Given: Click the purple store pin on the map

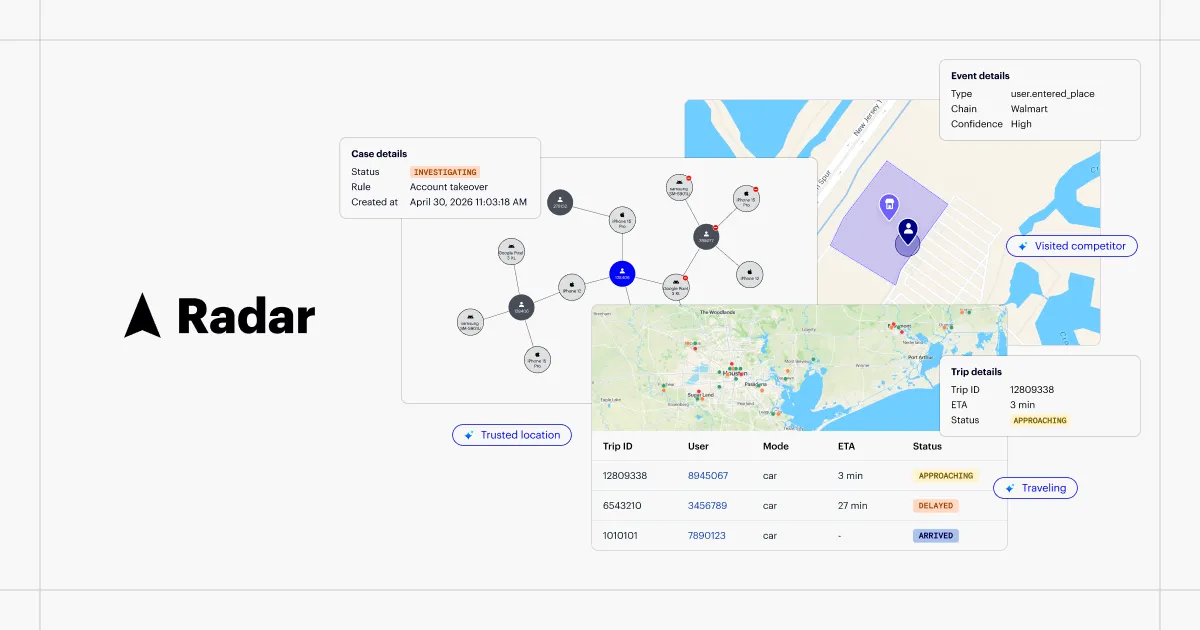Looking at the screenshot, I should [887, 207].
